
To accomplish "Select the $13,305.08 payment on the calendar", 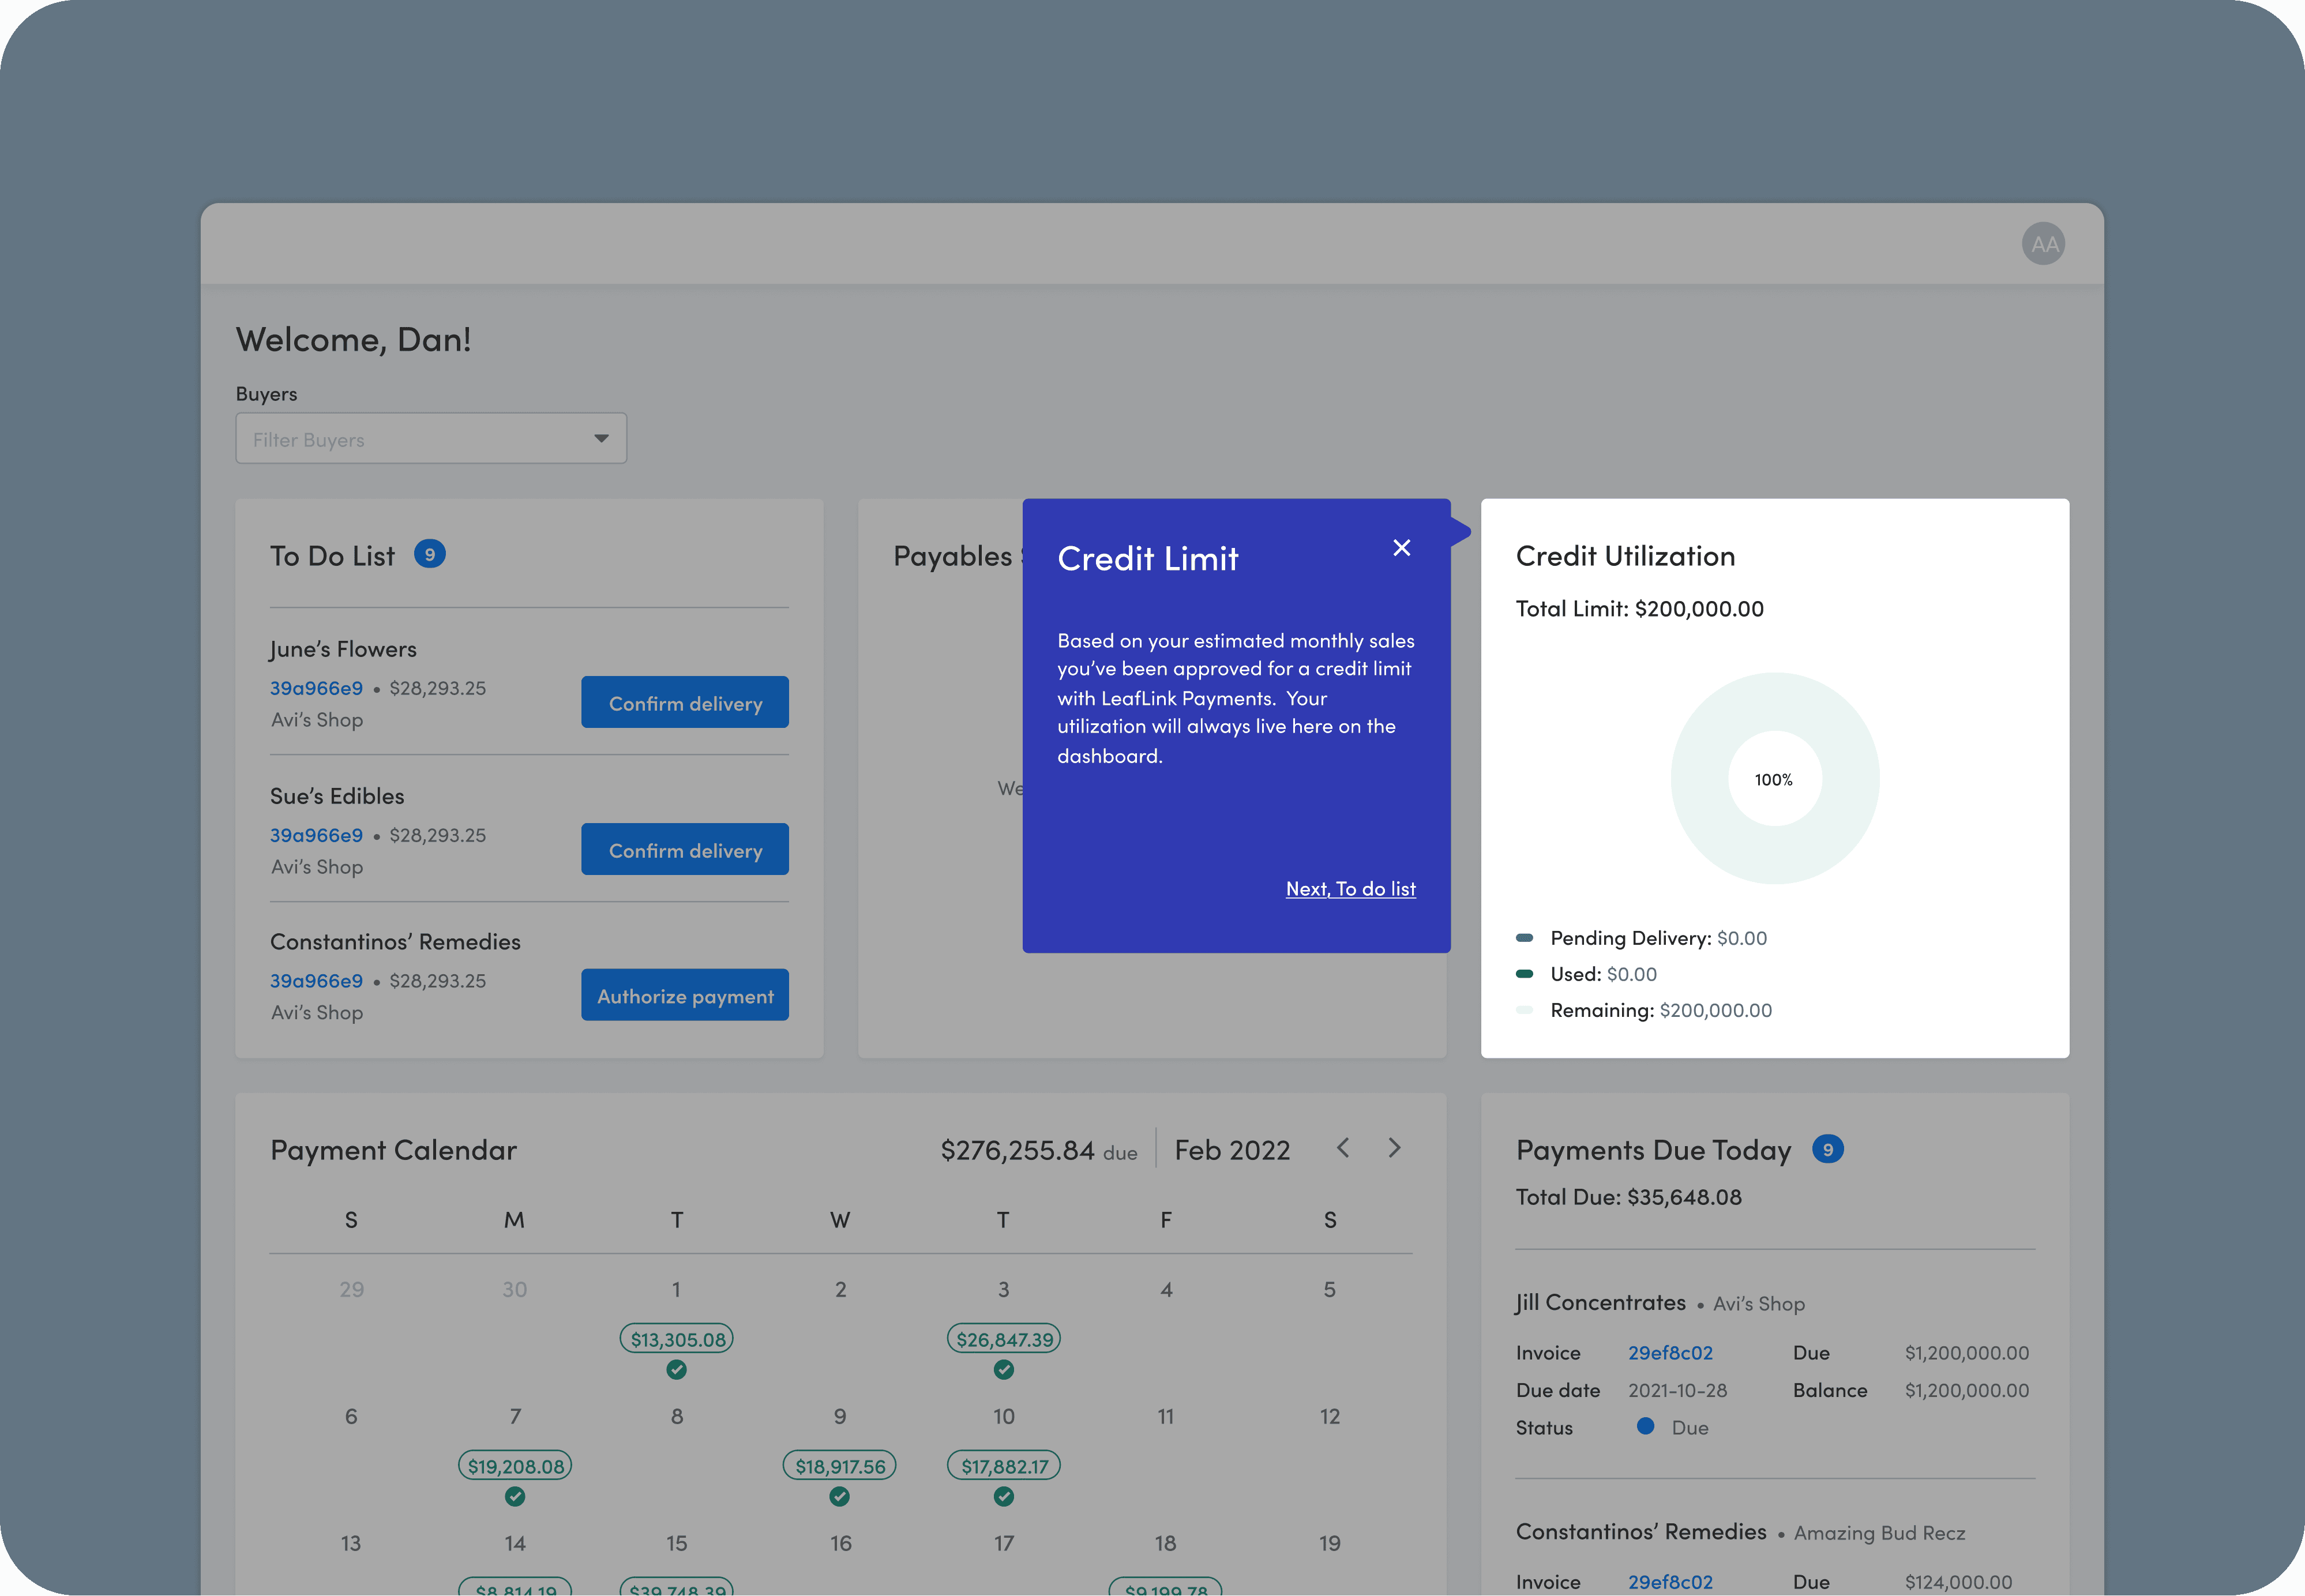I will click(x=677, y=1339).
